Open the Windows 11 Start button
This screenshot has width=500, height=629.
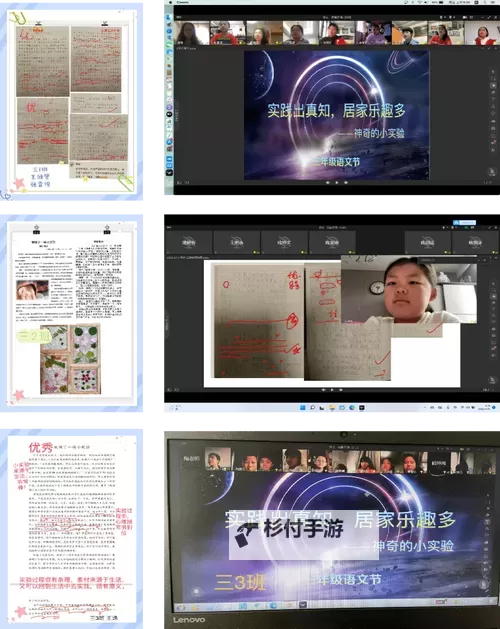[303, 408]
